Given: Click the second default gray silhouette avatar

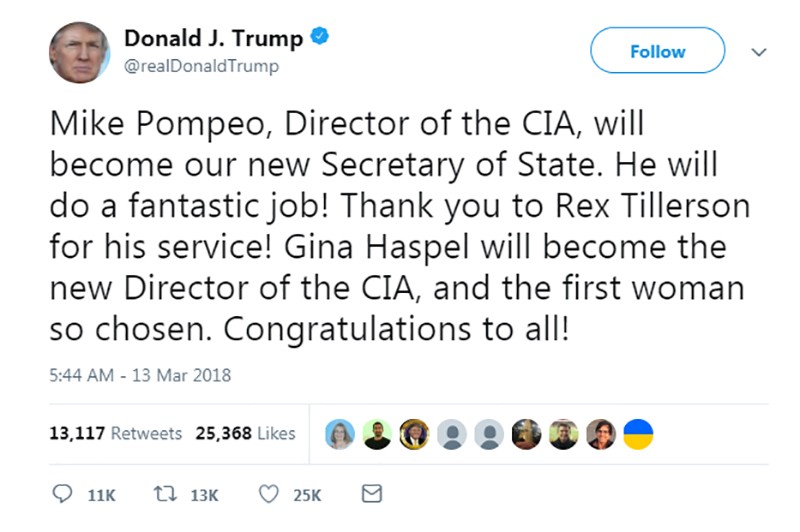Looking at the screenshot, I should click(x=489, y=434).
